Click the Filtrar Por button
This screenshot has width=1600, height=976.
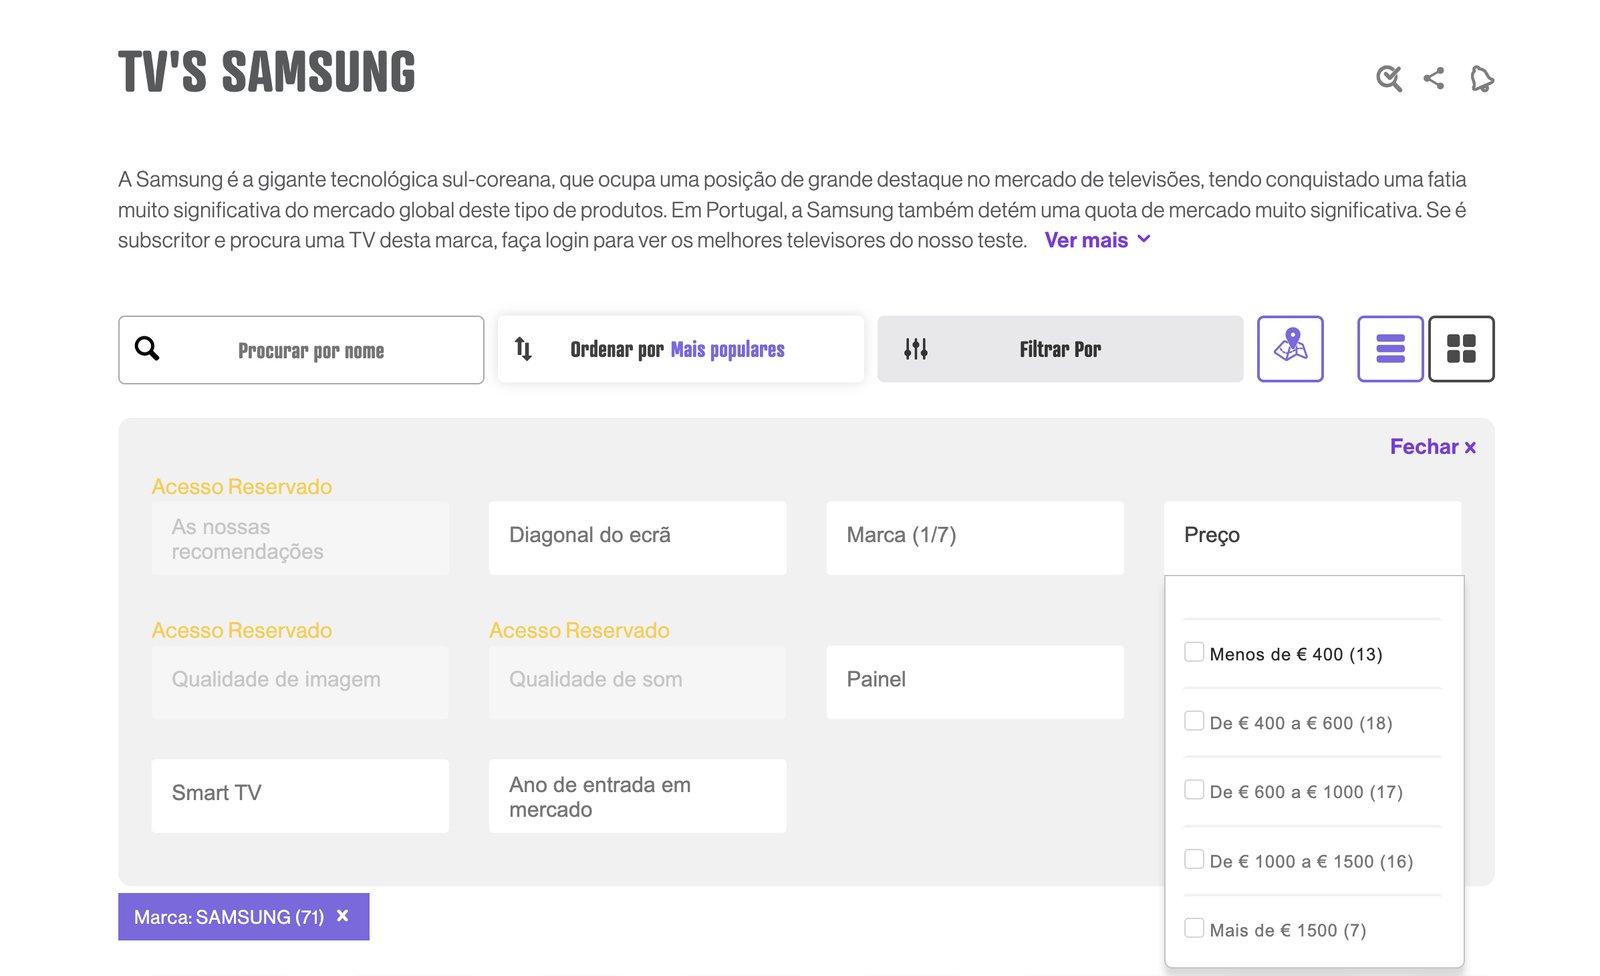[x=1060, y=349]
